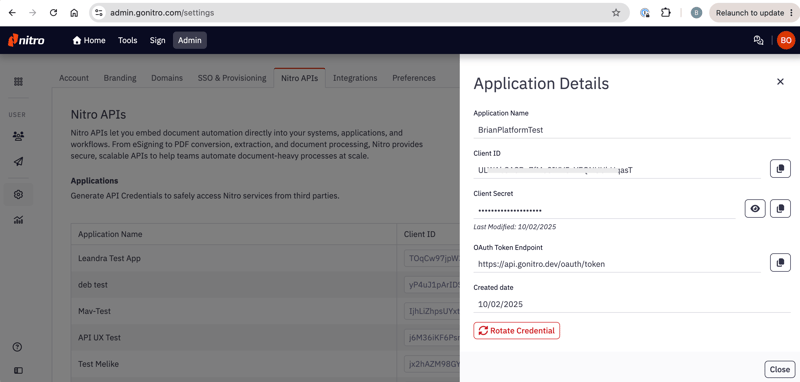Go back with the browser back arrow
The height and width of the screenshot is (382, 800).
[x=12, y=13]
